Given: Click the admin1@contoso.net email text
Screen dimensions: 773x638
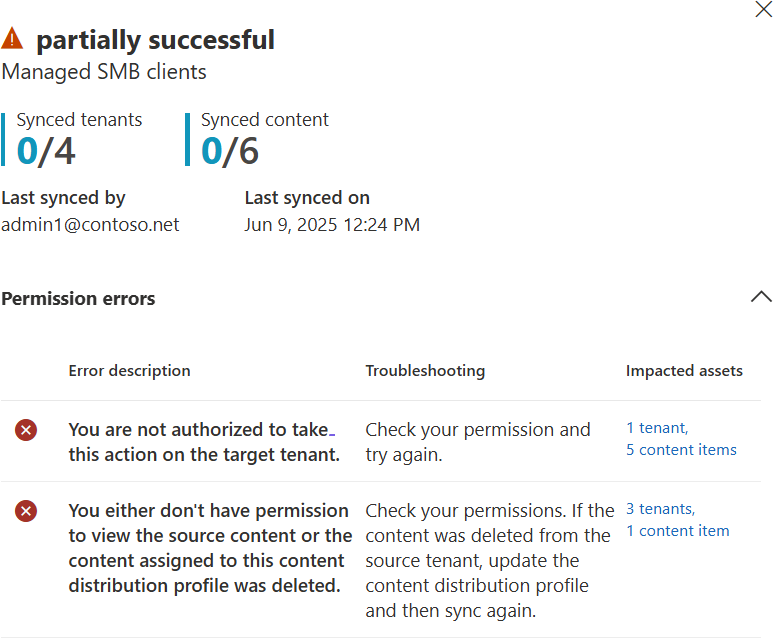Looking at the screenshot, I should [90, 225].
